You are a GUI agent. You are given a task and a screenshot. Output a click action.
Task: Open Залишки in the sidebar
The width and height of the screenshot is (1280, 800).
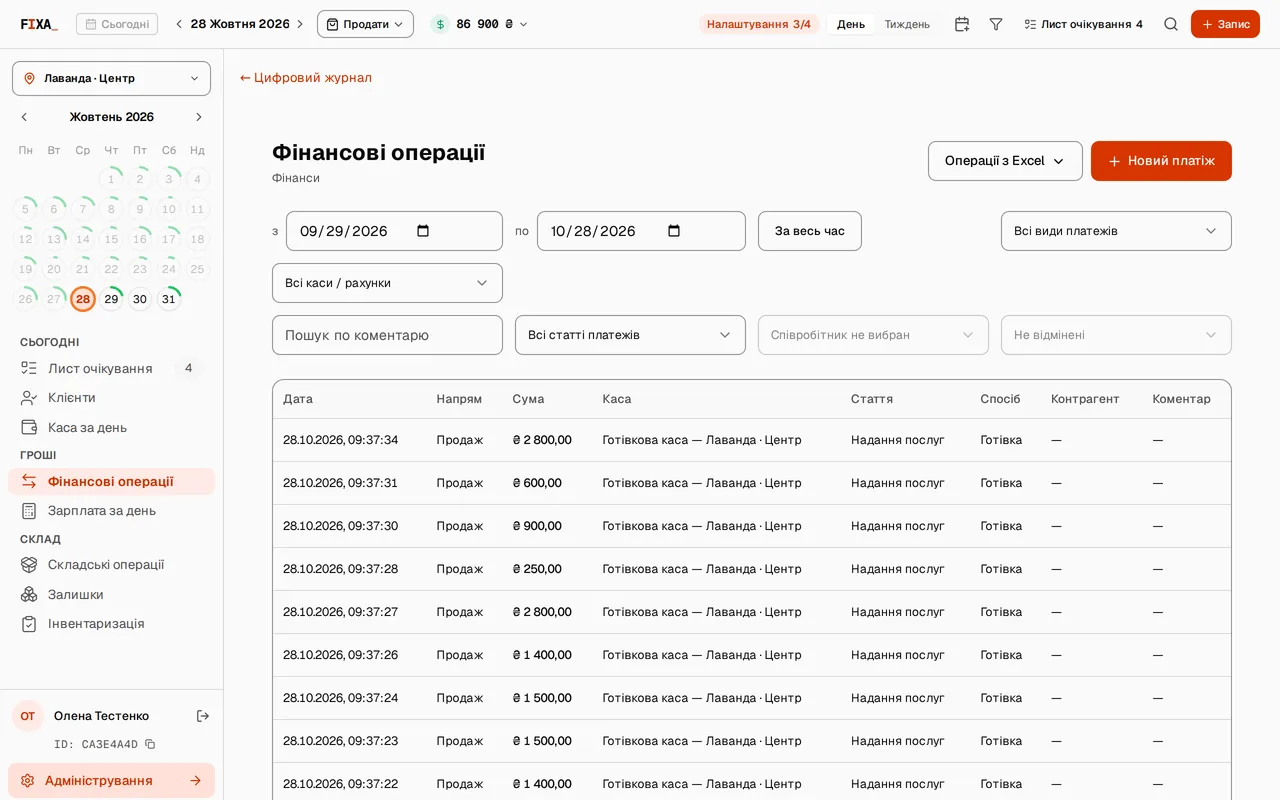[111, 594]
